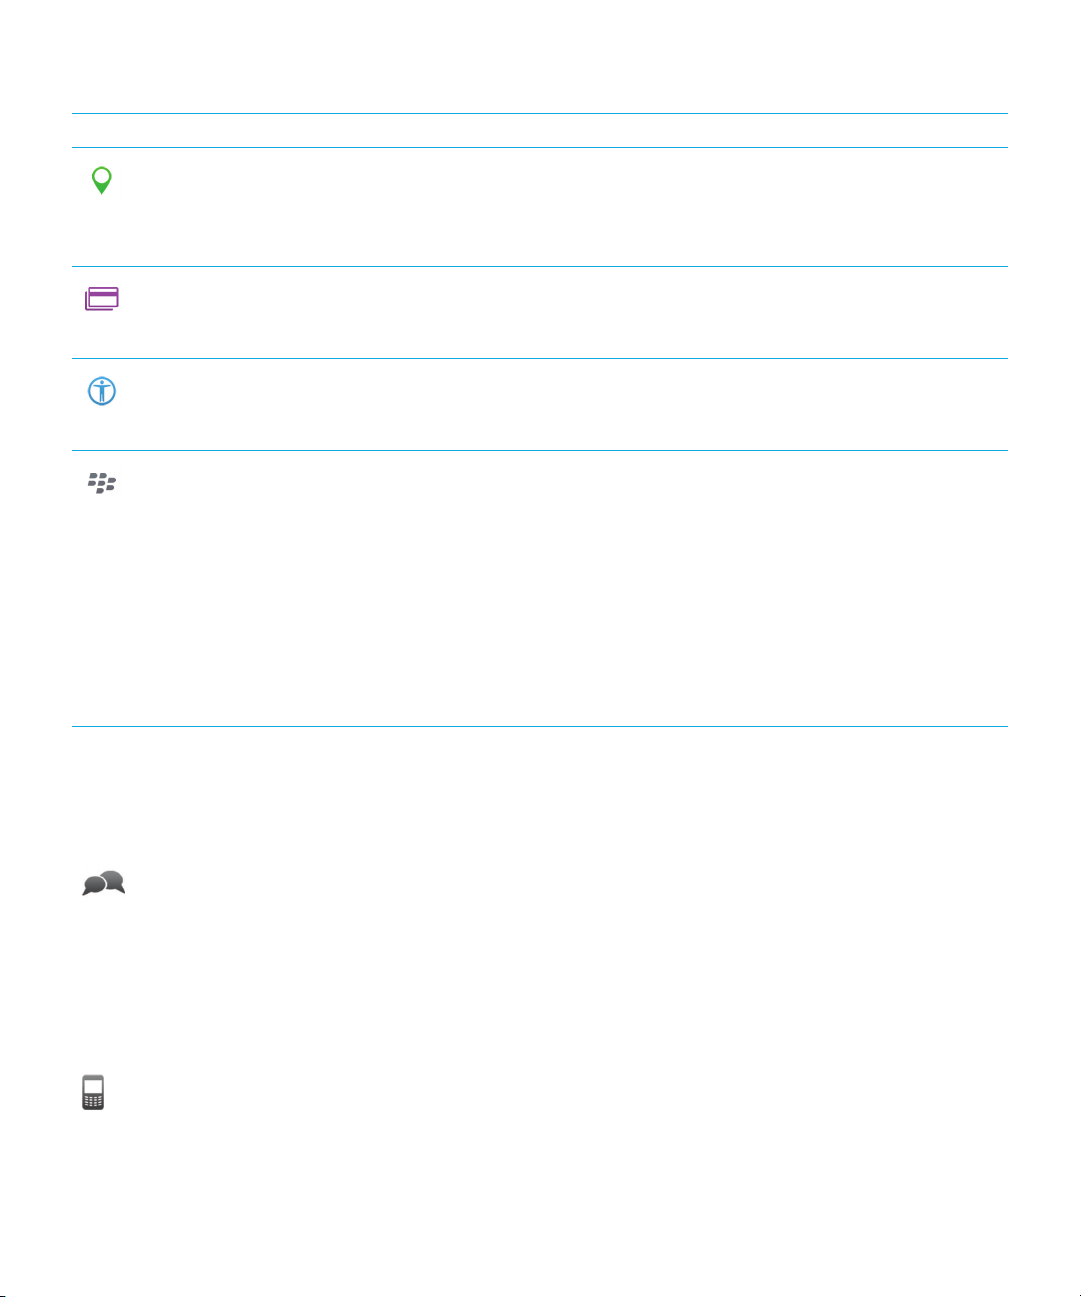This screenshot has height=1297, width=1081.
Task: Click the two overlapping gray speech bubbles
Action: point(104,883)
